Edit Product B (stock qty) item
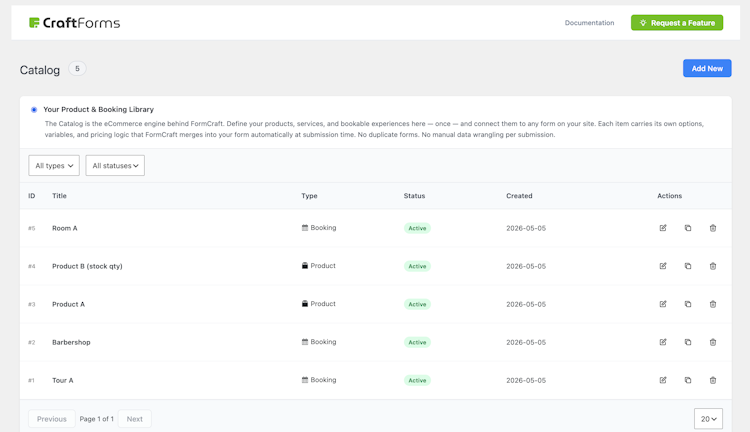 (663, 266)
